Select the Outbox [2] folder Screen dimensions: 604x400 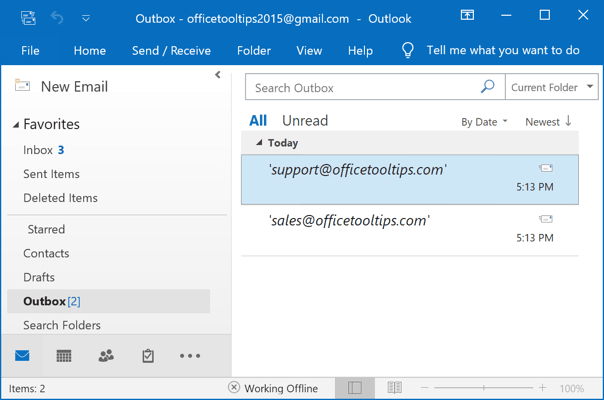click(109, 301)
